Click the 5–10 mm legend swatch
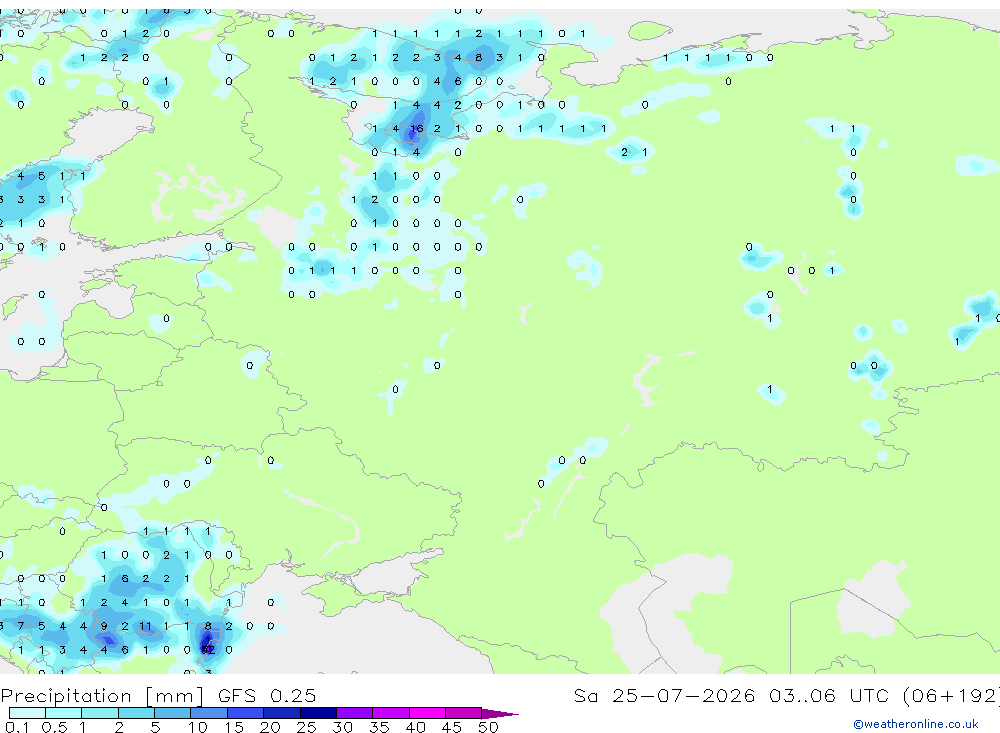1000x733 pixels. pos(173,713)
